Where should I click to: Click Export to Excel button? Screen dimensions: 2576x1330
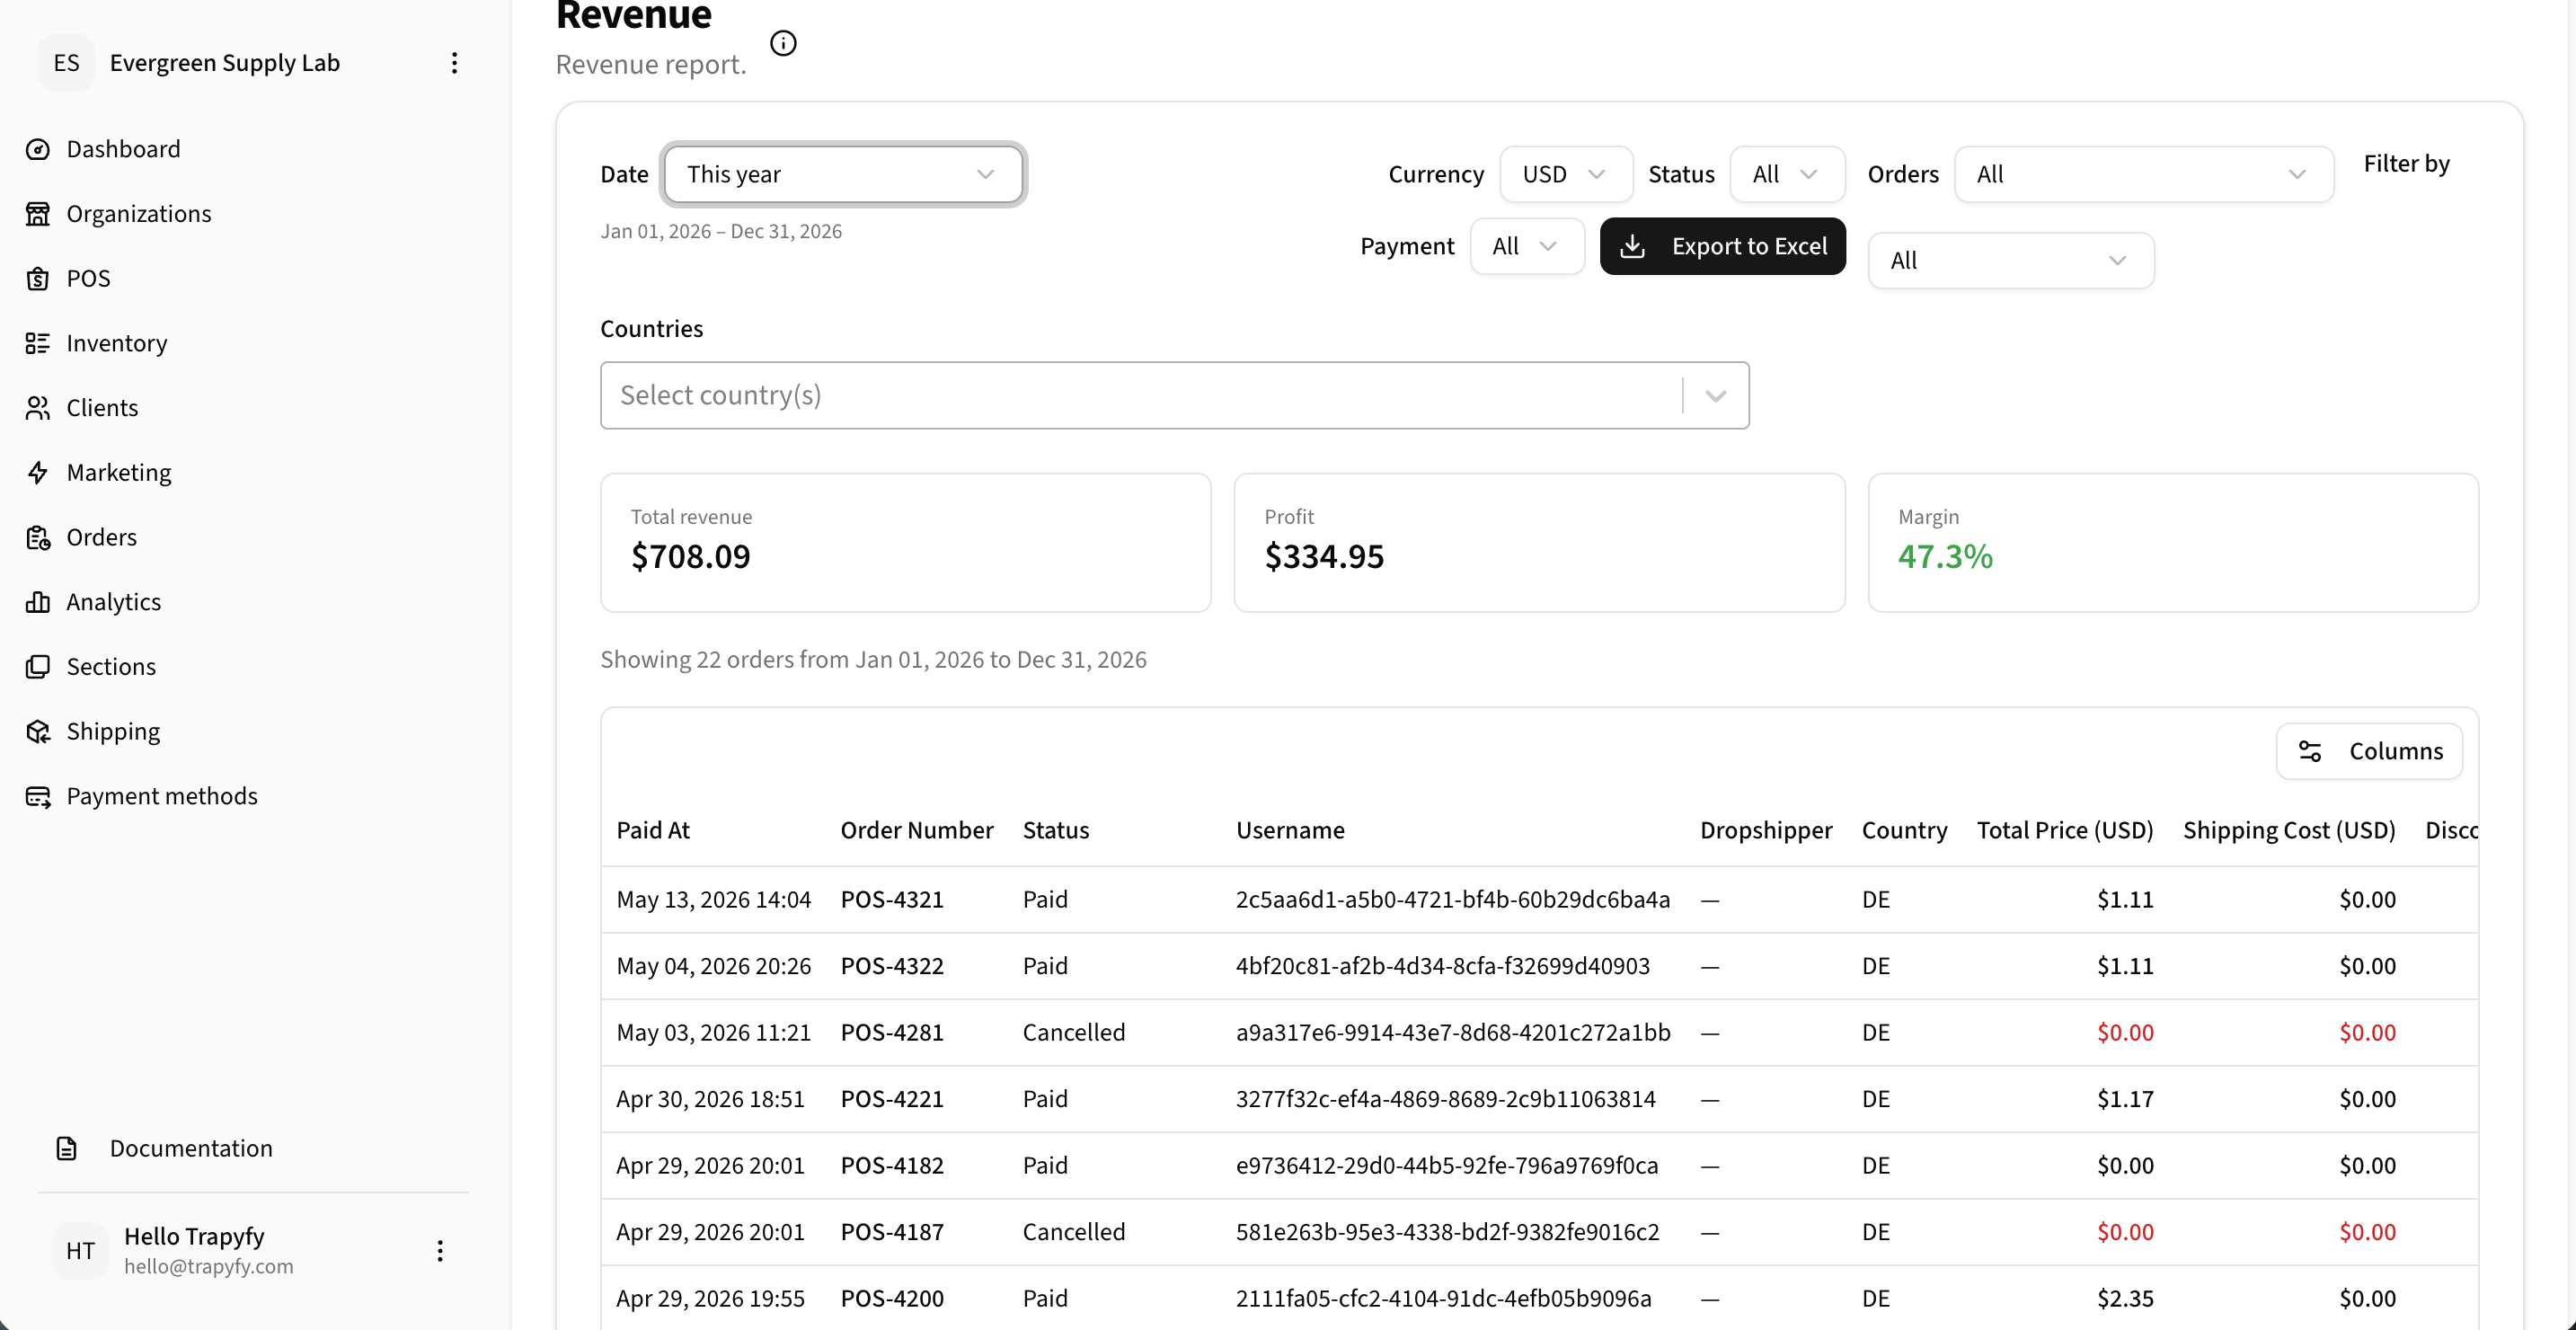click(1723, 246)
